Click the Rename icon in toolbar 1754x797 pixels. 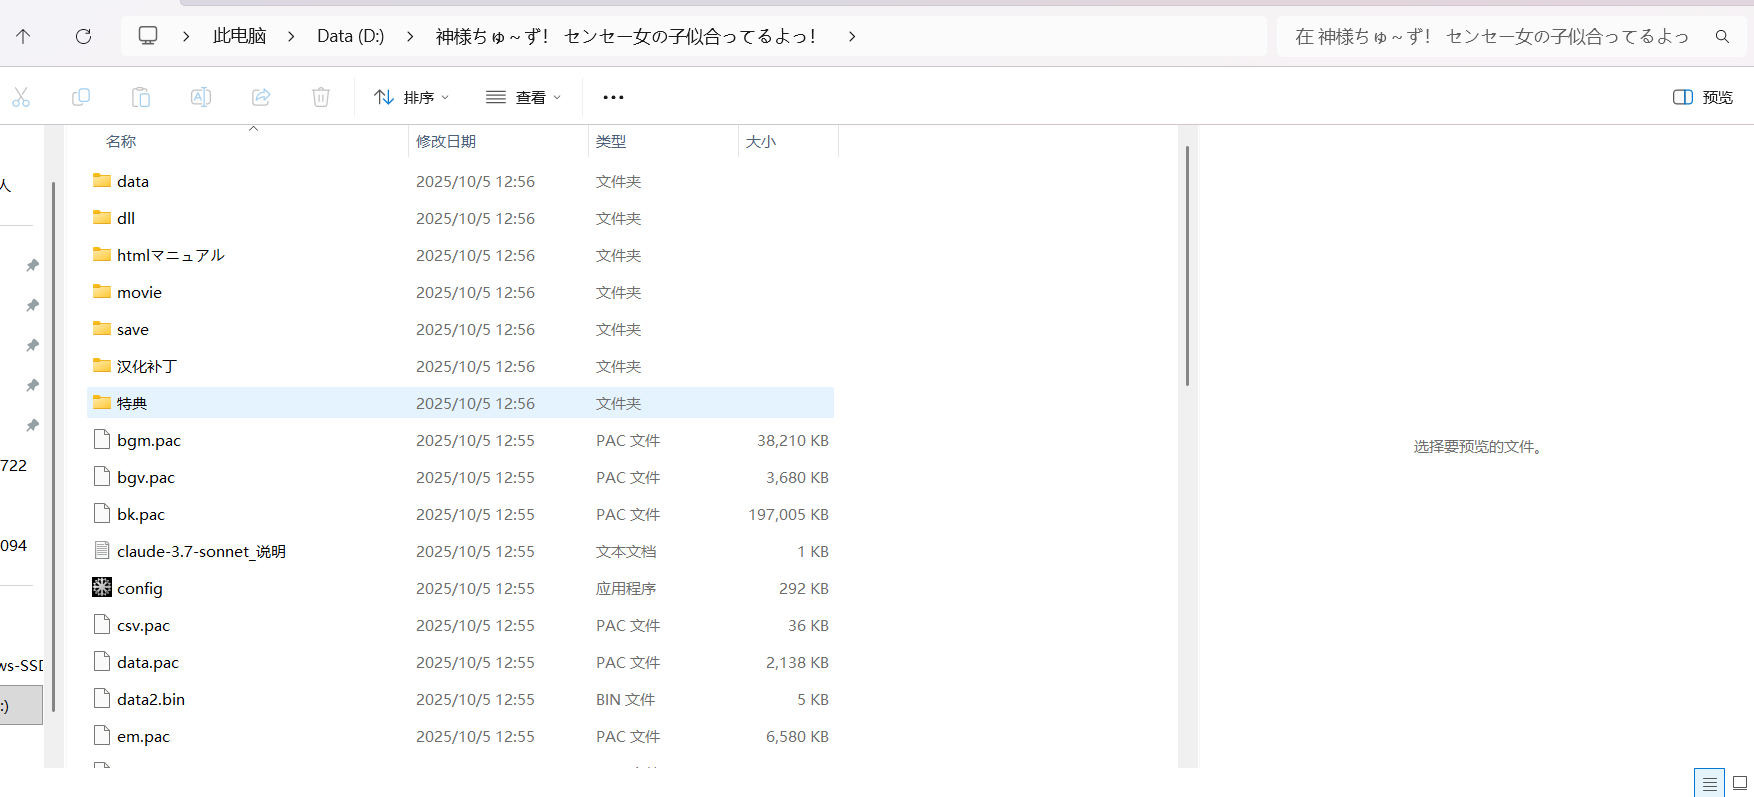tap(201, 97)
